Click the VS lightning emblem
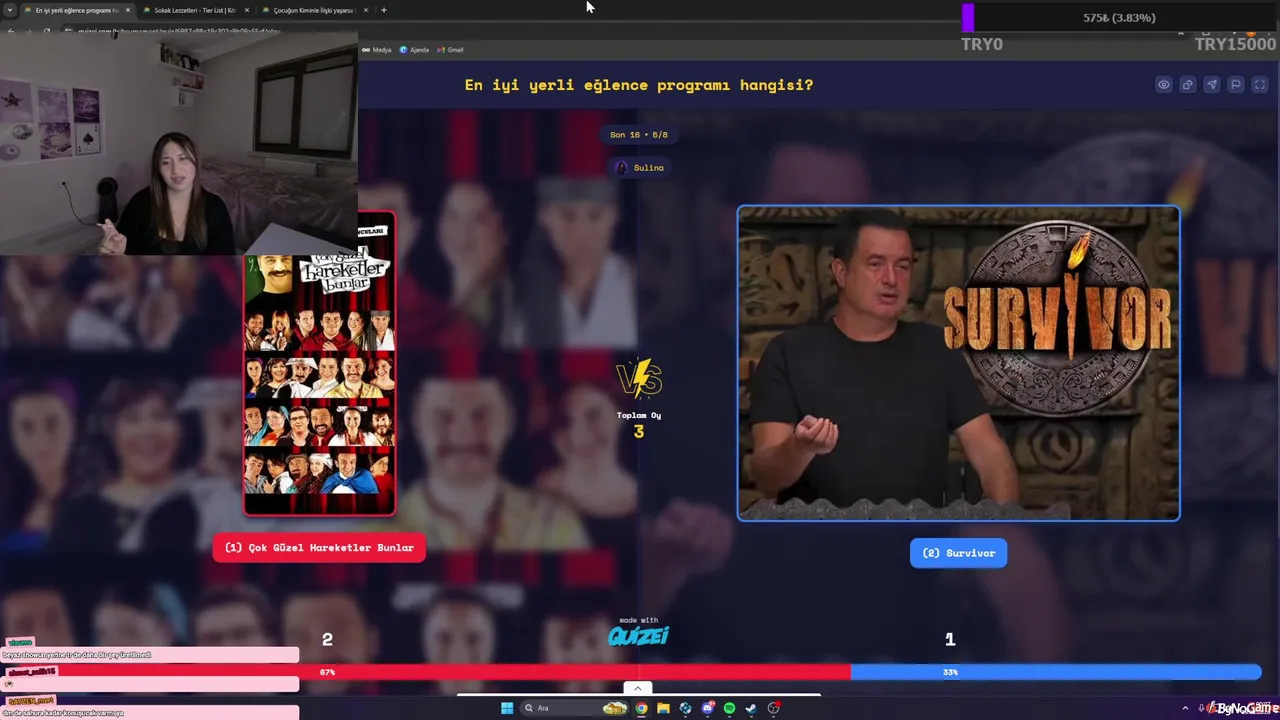 click(639, 380)
